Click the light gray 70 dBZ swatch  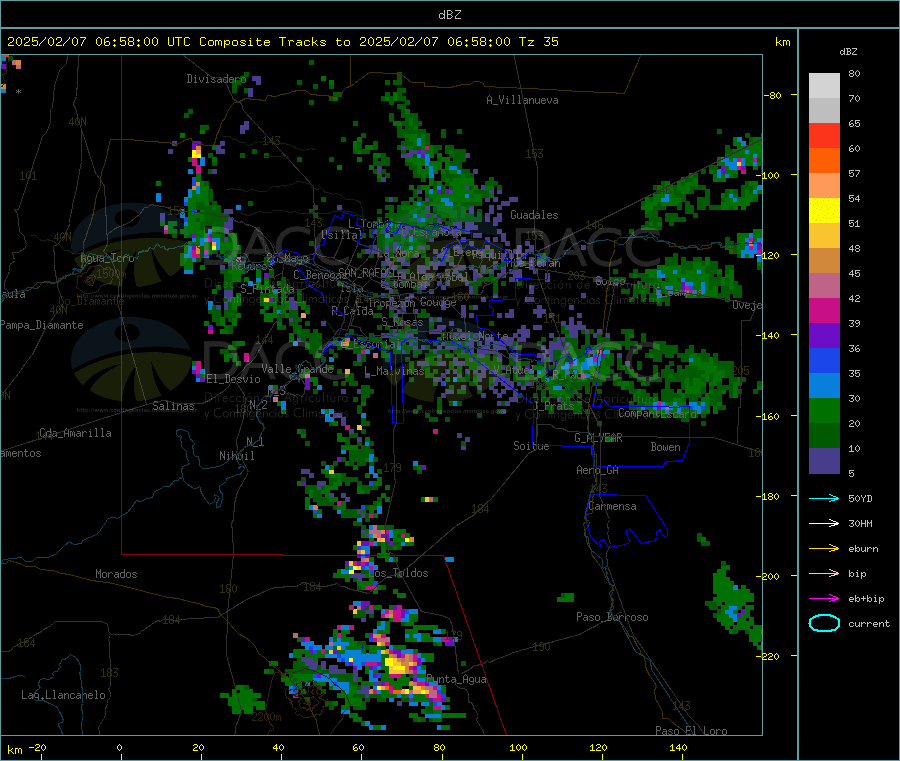point(824,86)
